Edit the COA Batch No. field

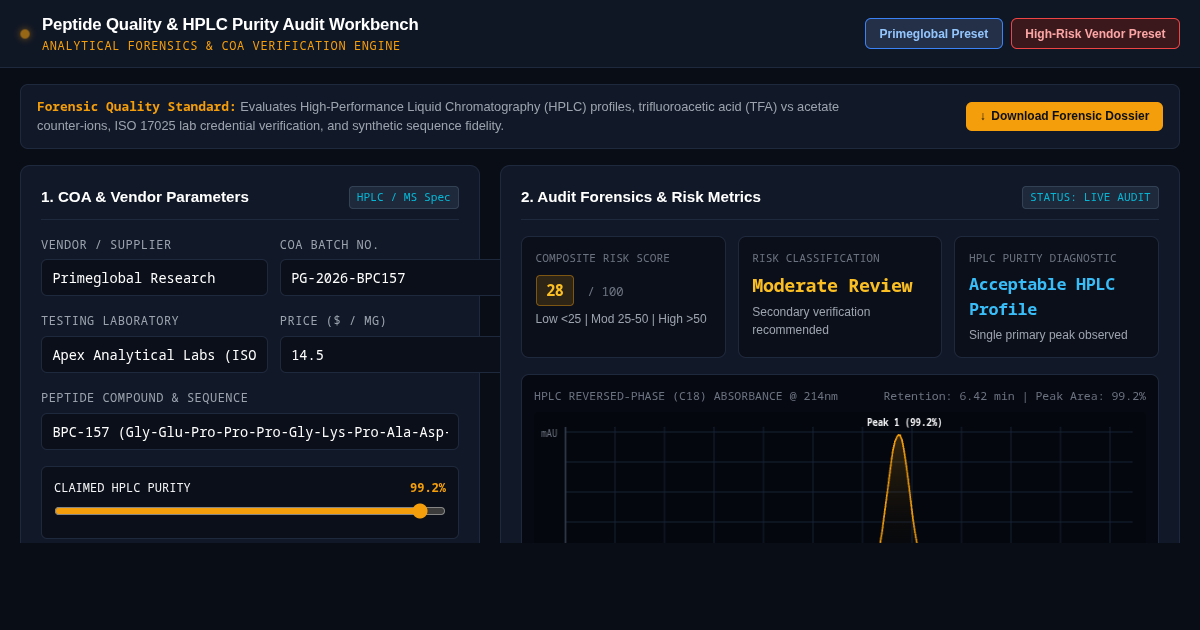390,278
